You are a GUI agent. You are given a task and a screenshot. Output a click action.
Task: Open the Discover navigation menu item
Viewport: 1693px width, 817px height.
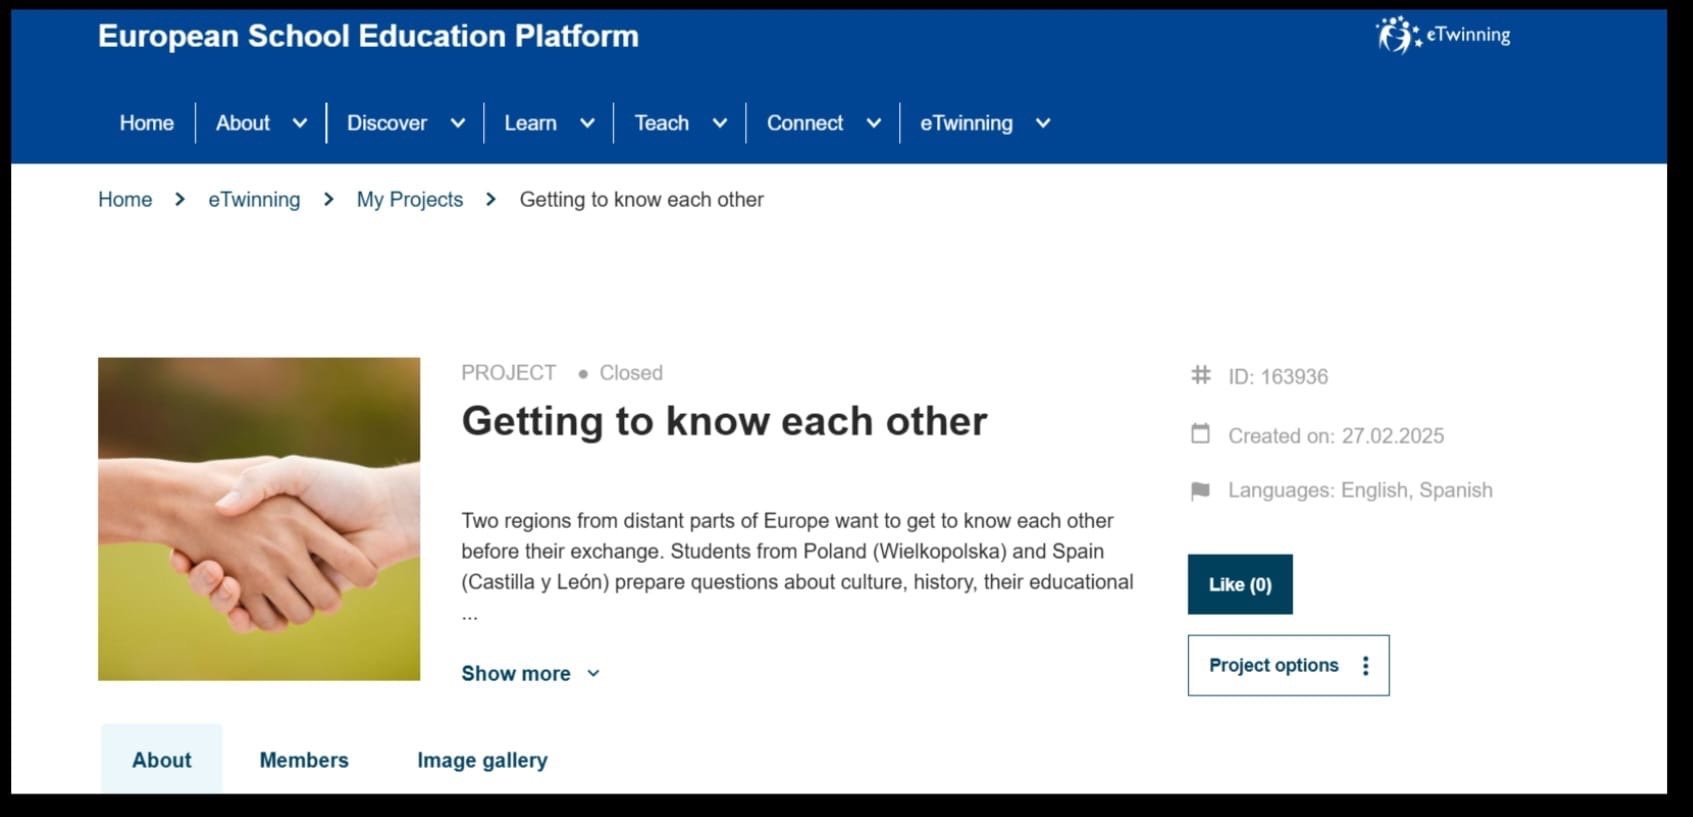point(387,123)
